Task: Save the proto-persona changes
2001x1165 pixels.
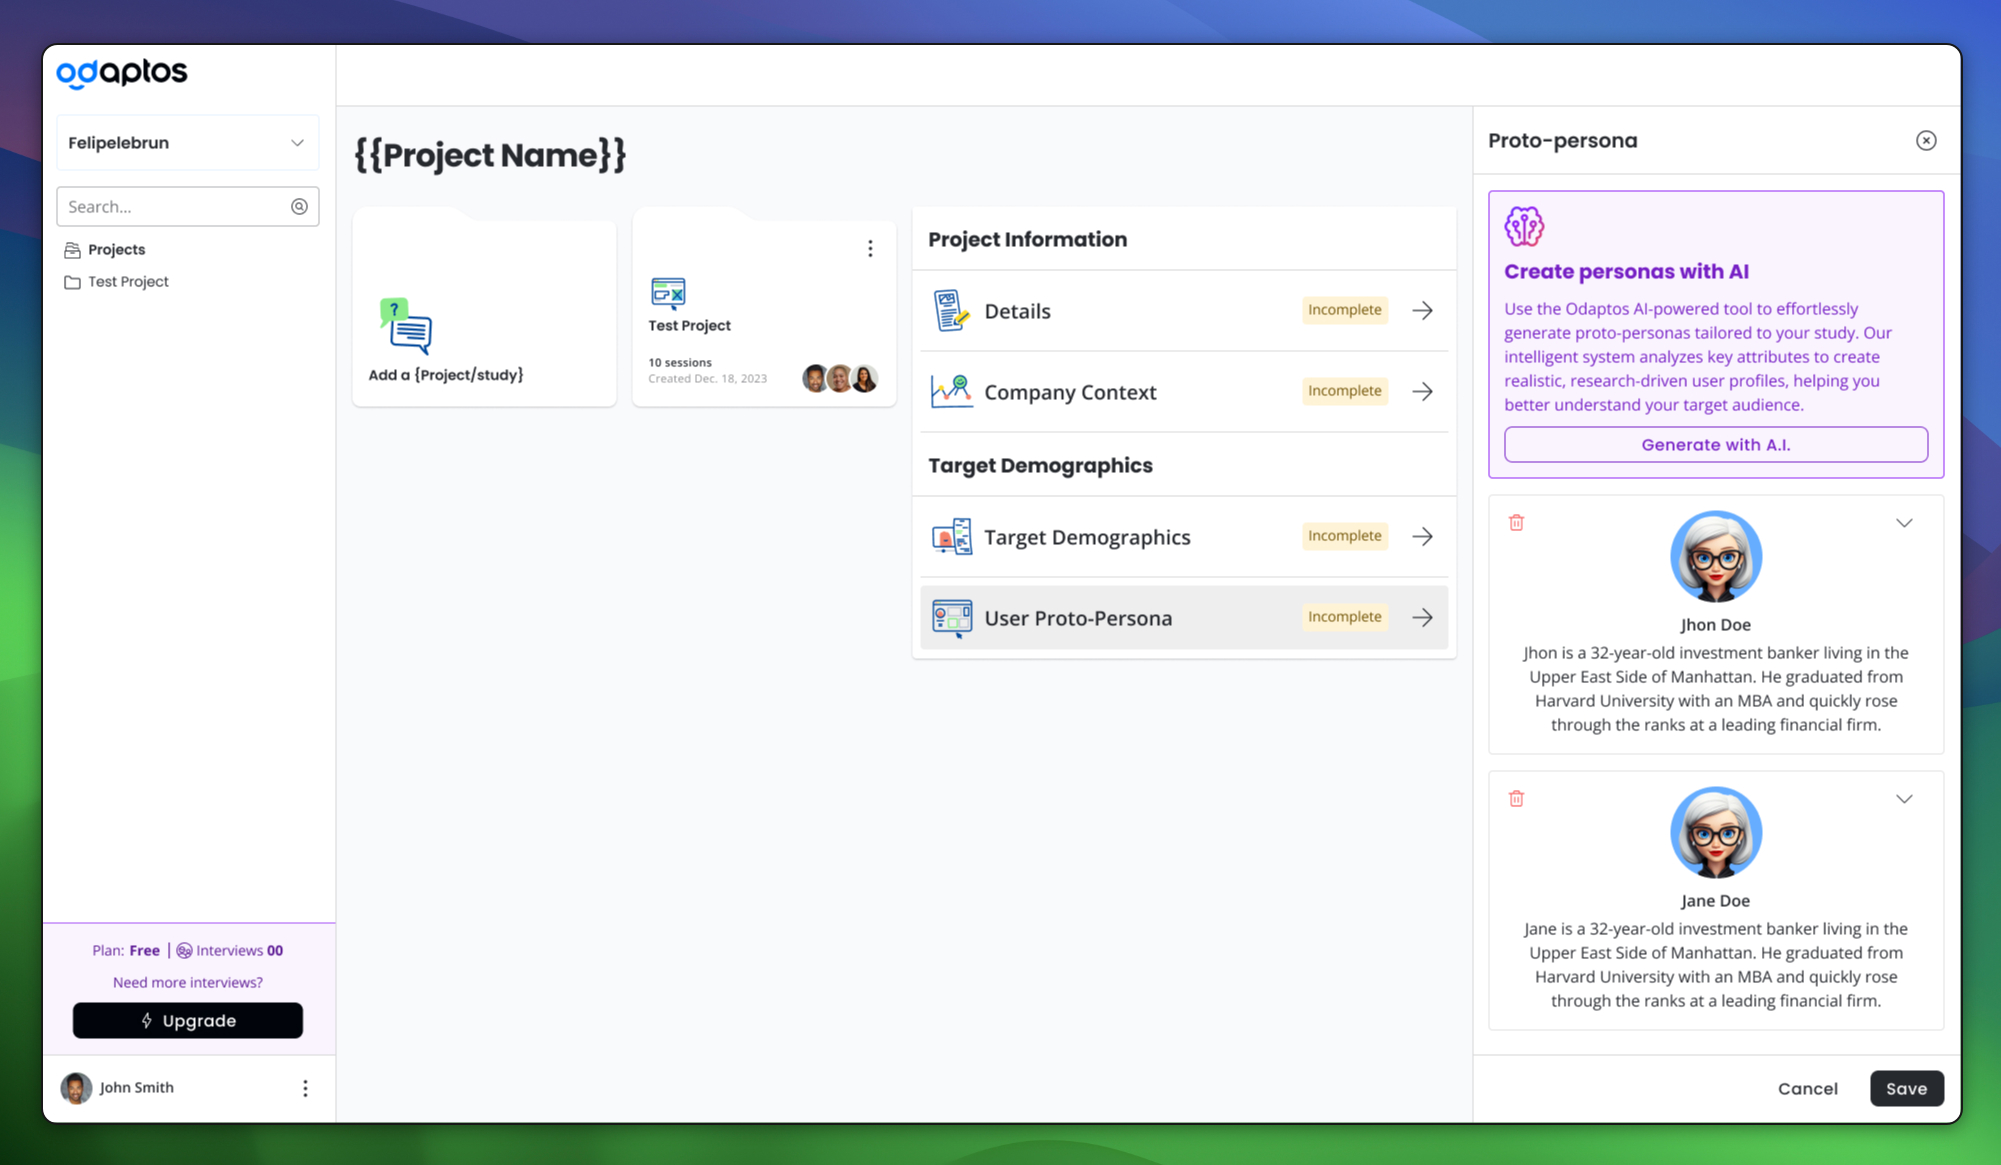Action: [x=1906, y=1089]
